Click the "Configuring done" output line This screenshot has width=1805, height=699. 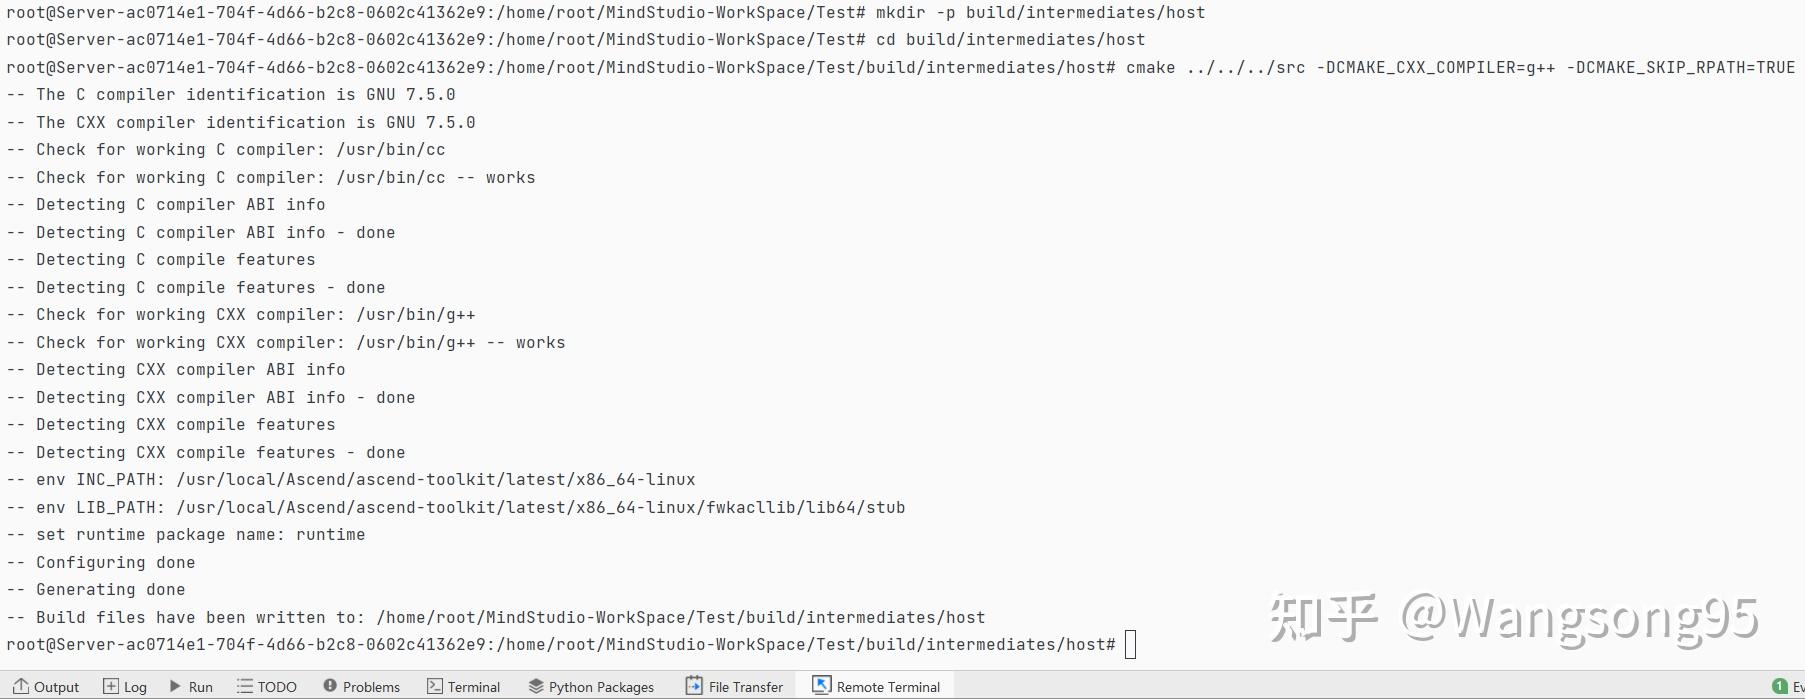(x=115, y=562)
